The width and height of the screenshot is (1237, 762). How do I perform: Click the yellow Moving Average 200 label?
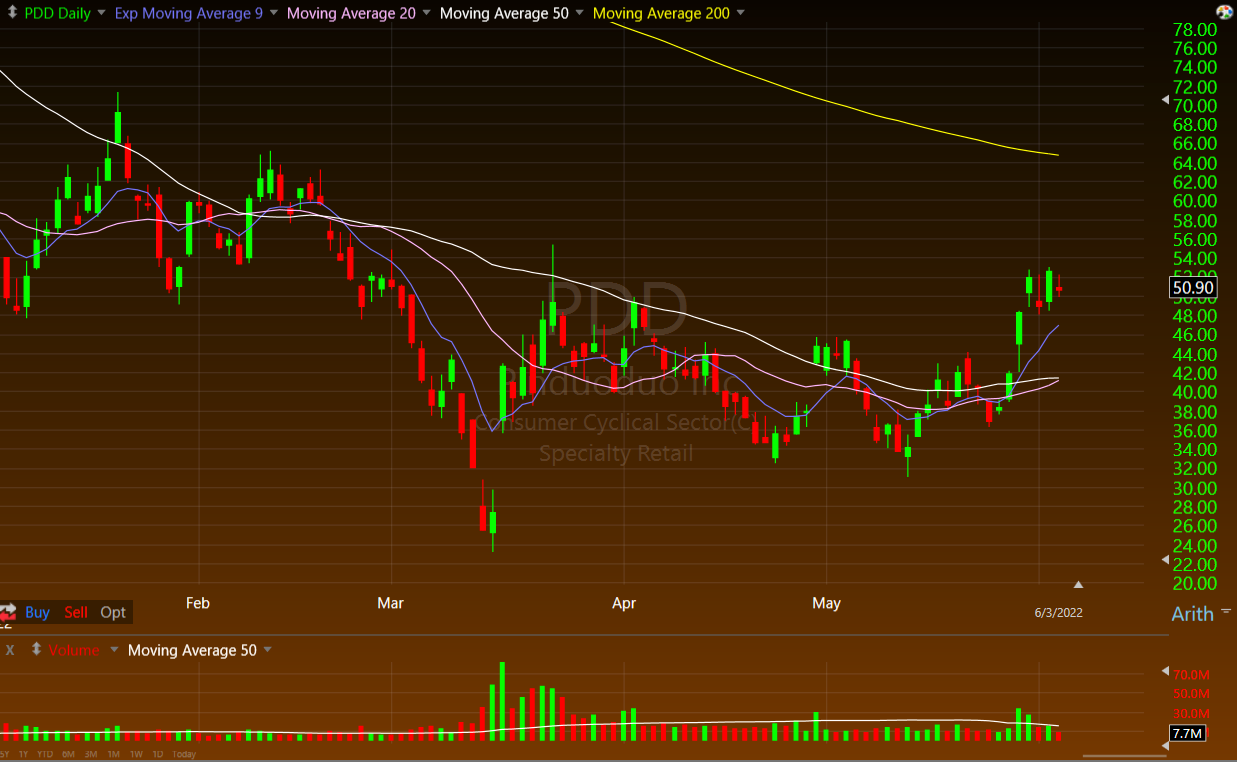(661, 13)
